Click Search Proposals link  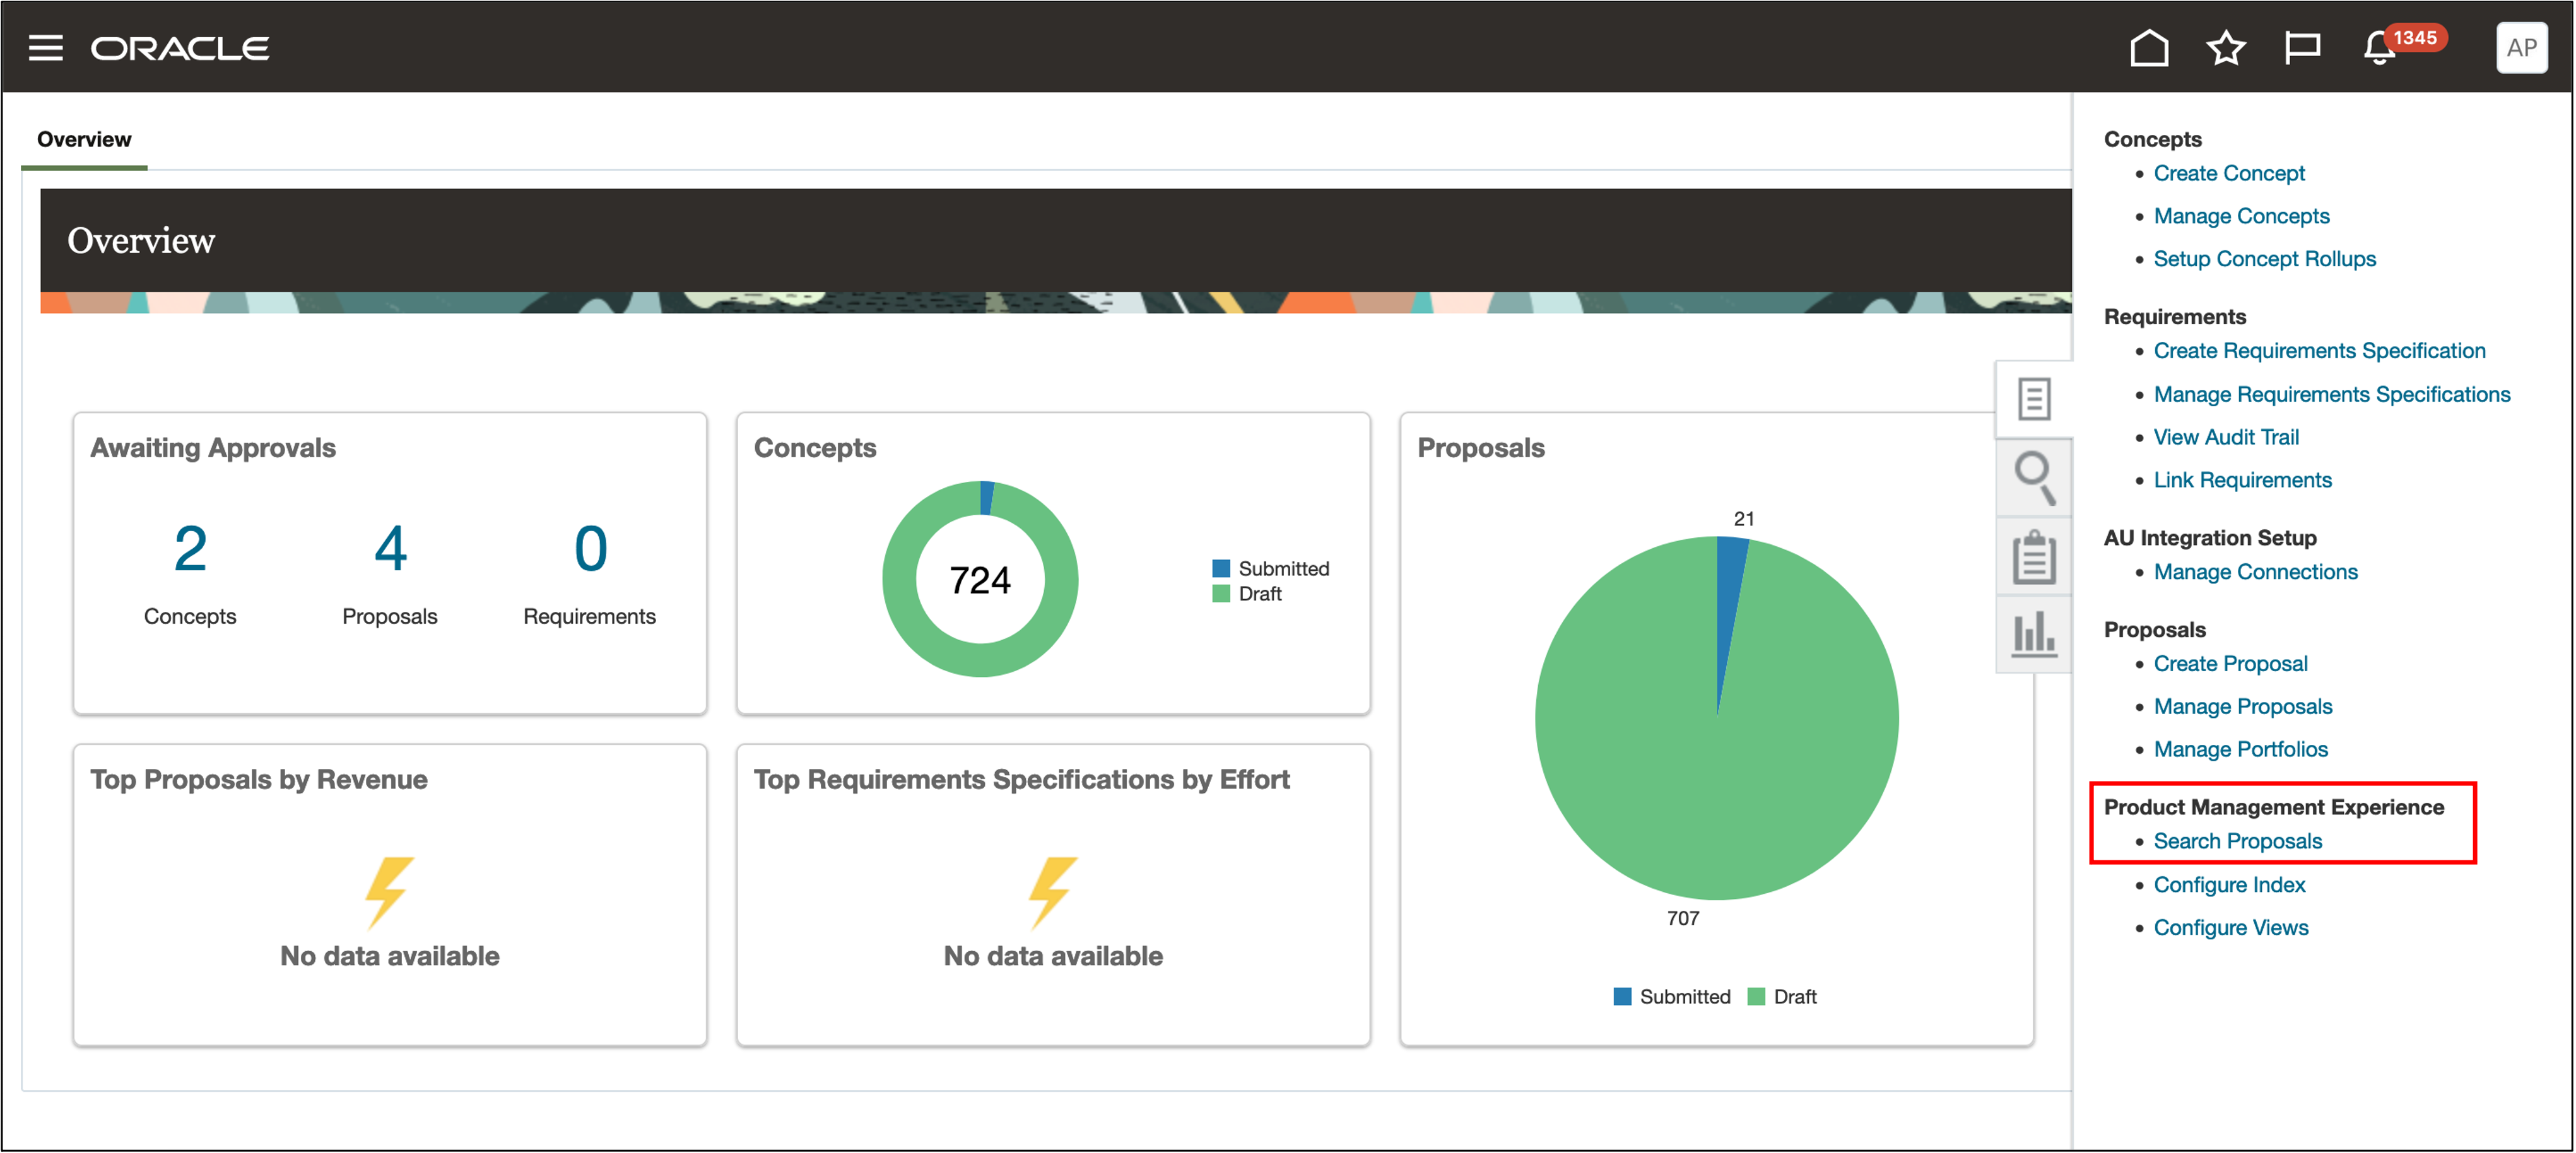(x=2237, y=841)
